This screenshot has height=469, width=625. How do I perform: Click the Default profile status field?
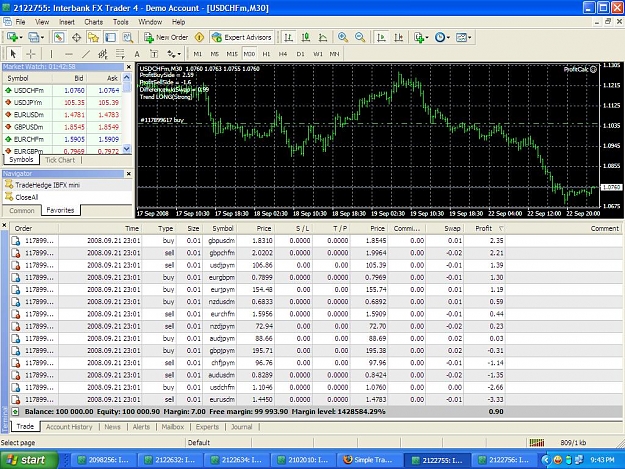(218, 442)
